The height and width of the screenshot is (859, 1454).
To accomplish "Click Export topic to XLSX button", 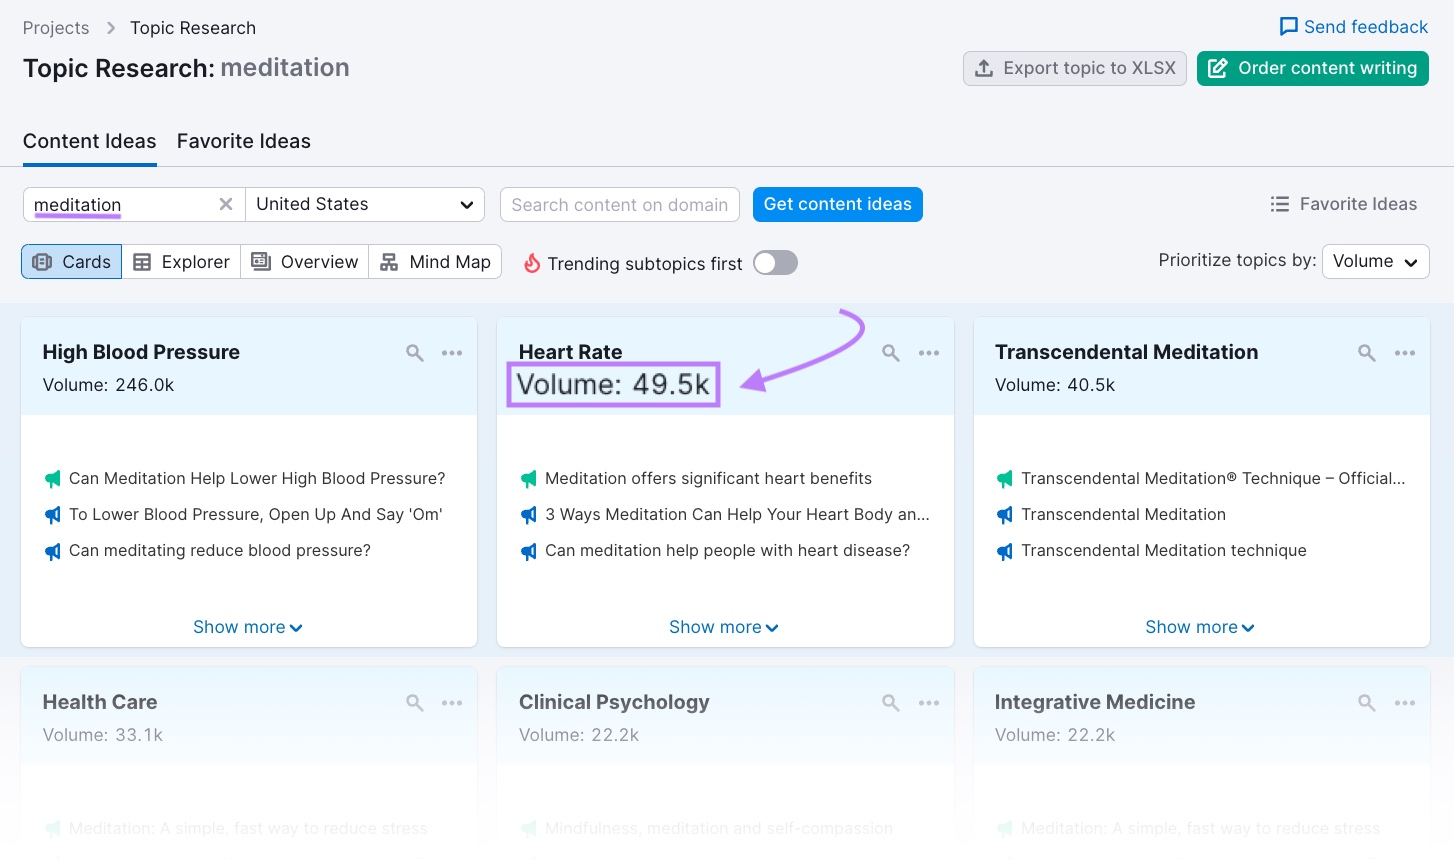I will pos(1075,68).
